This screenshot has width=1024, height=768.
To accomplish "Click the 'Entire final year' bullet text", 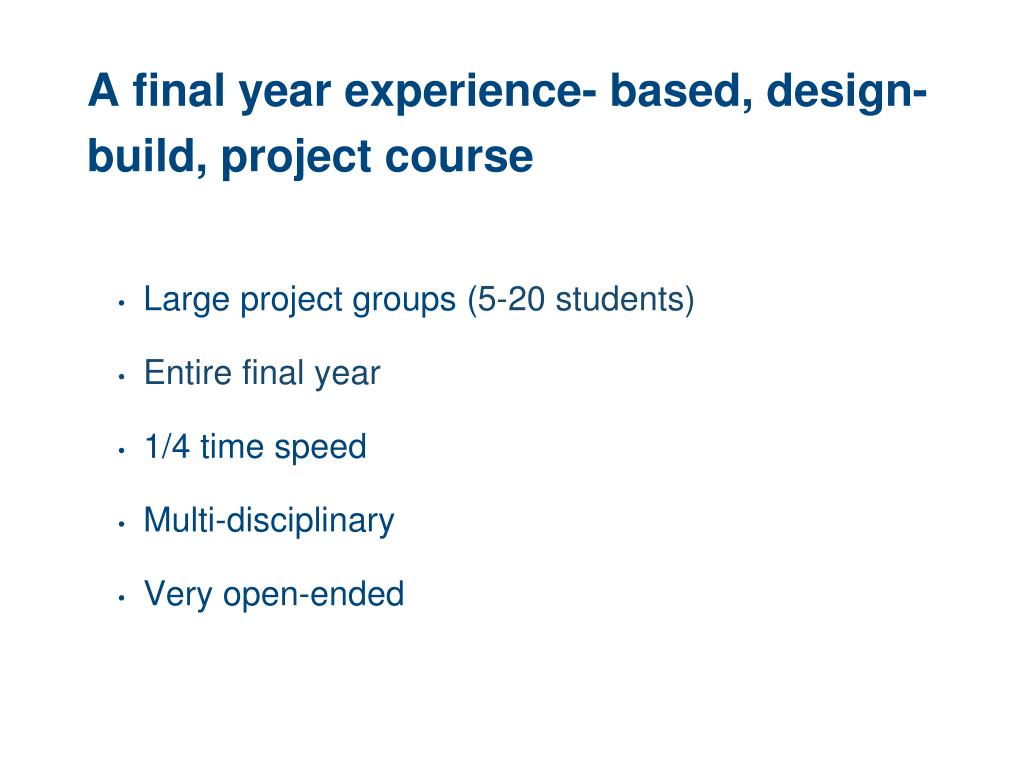I will [262, 373].
